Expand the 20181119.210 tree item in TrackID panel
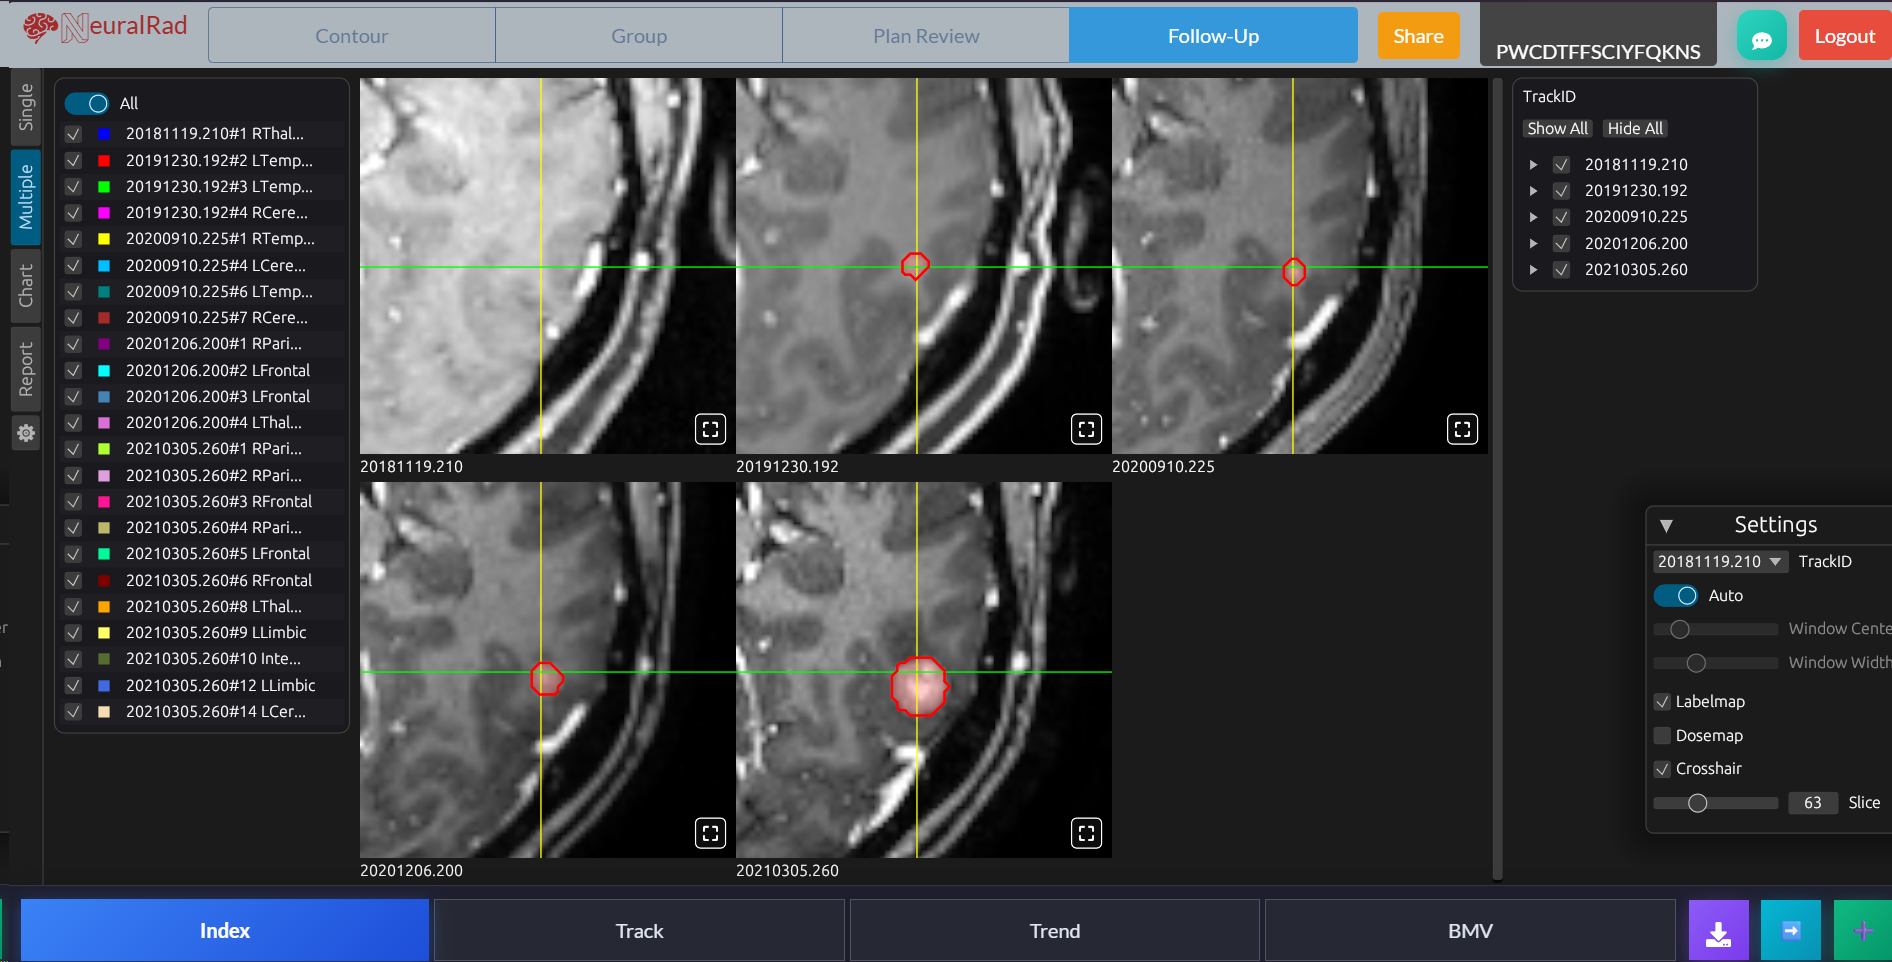 [1533, 164]
